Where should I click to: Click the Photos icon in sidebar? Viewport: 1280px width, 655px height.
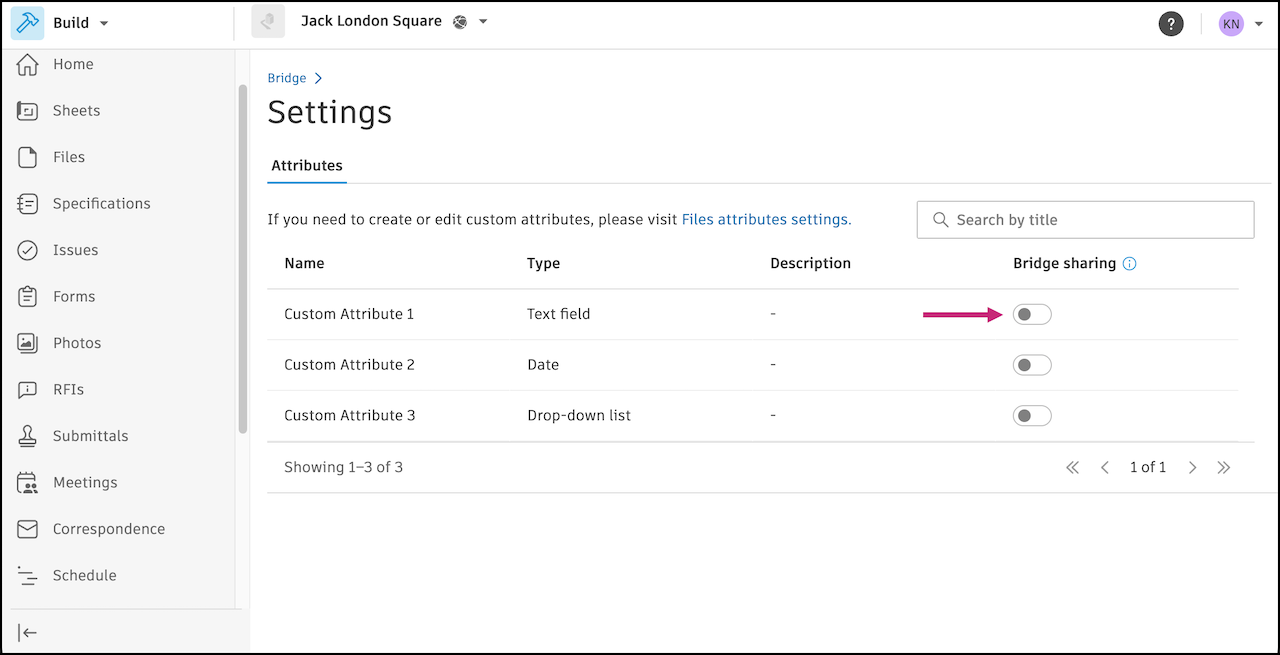[x=28, y=343]
